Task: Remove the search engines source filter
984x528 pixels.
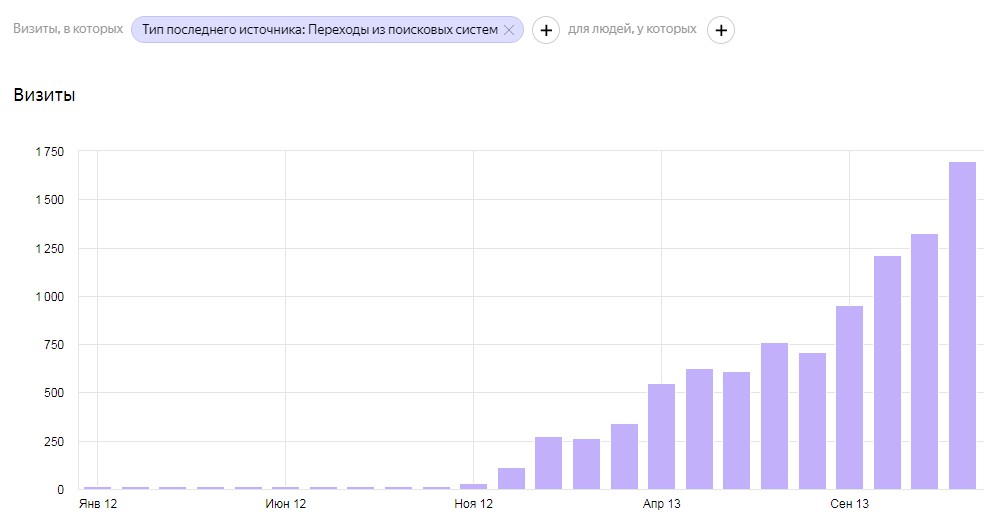Action: [509, 30]
